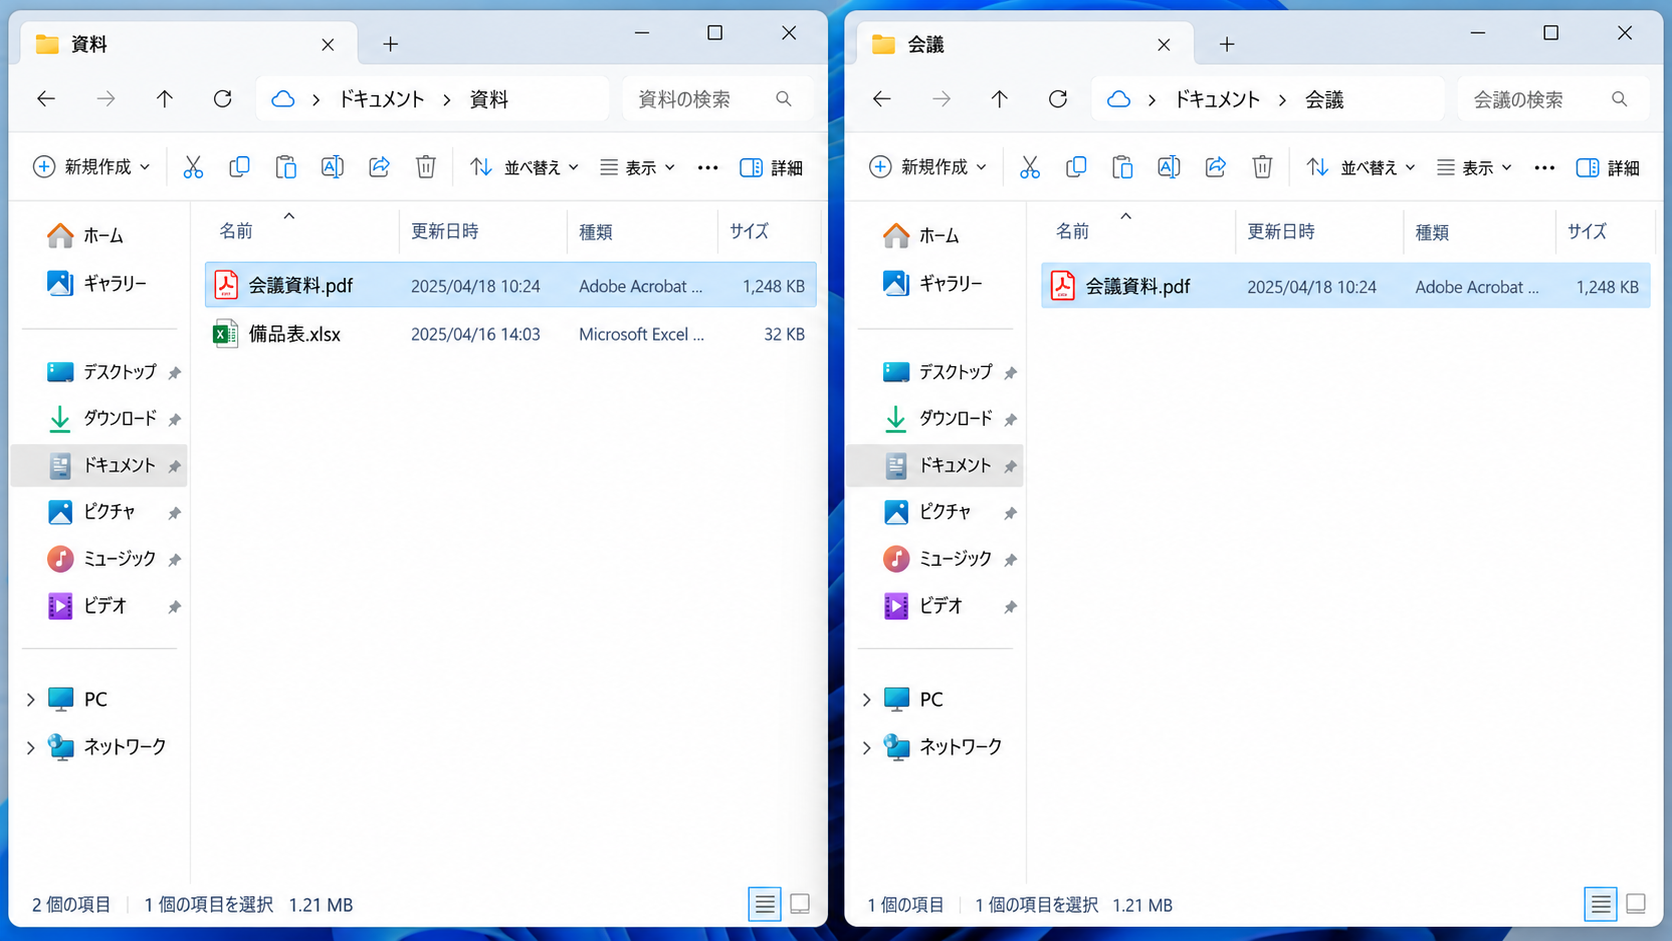The width and height of the screenshot is (1672, 941).
Task: Click ドキュメント in 会議 window address bar
Action: [1217, 99]
